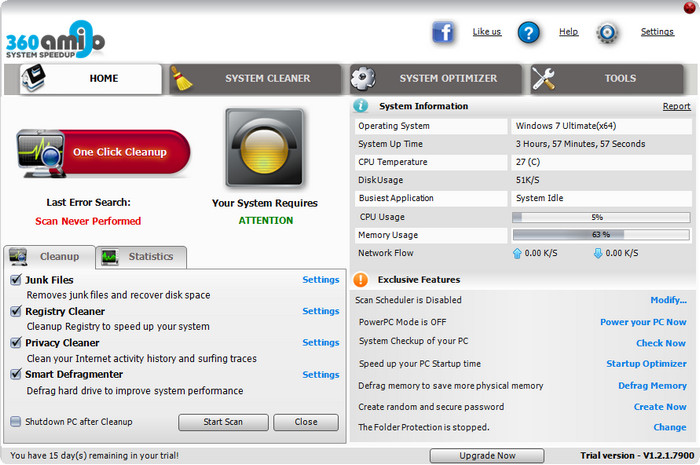Click the 360amigo System Speedup logo
This screenshot has width=700, height=465.
[55, 40]
